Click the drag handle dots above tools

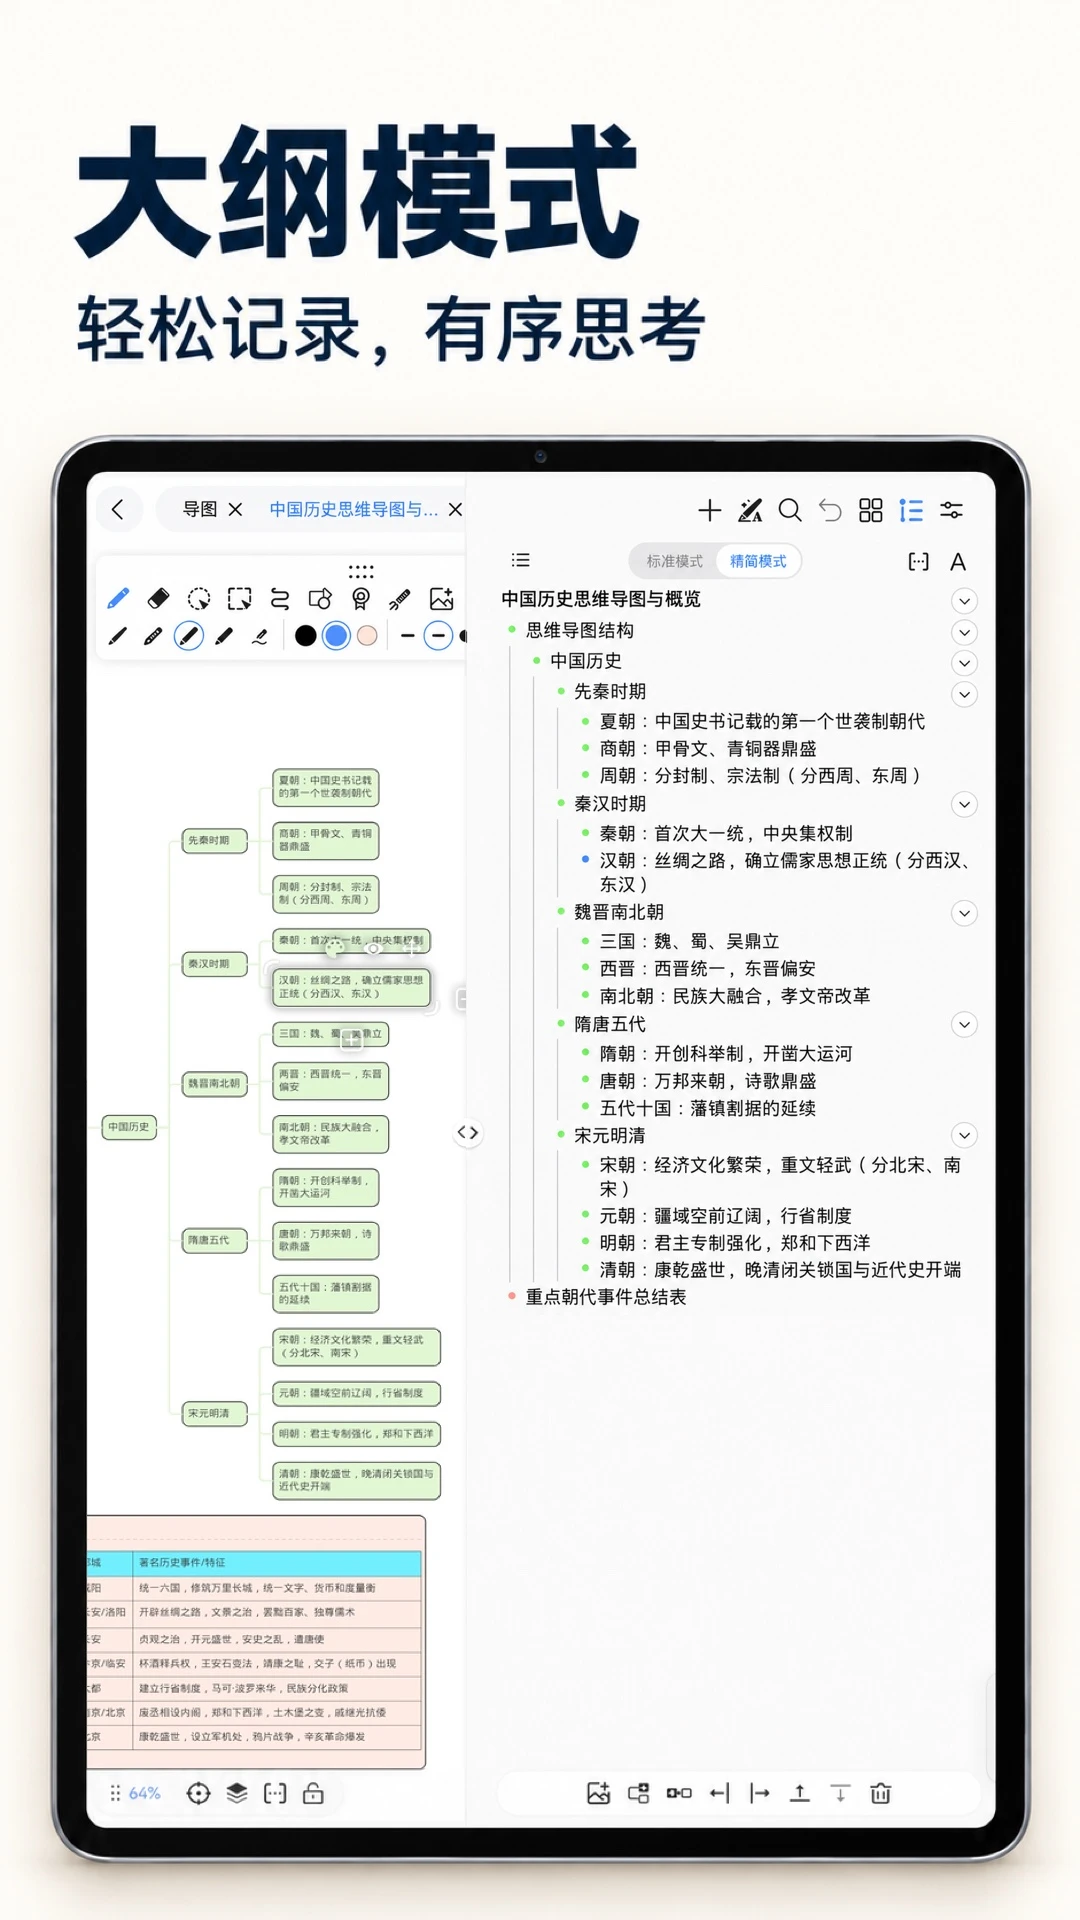(361, 571)
